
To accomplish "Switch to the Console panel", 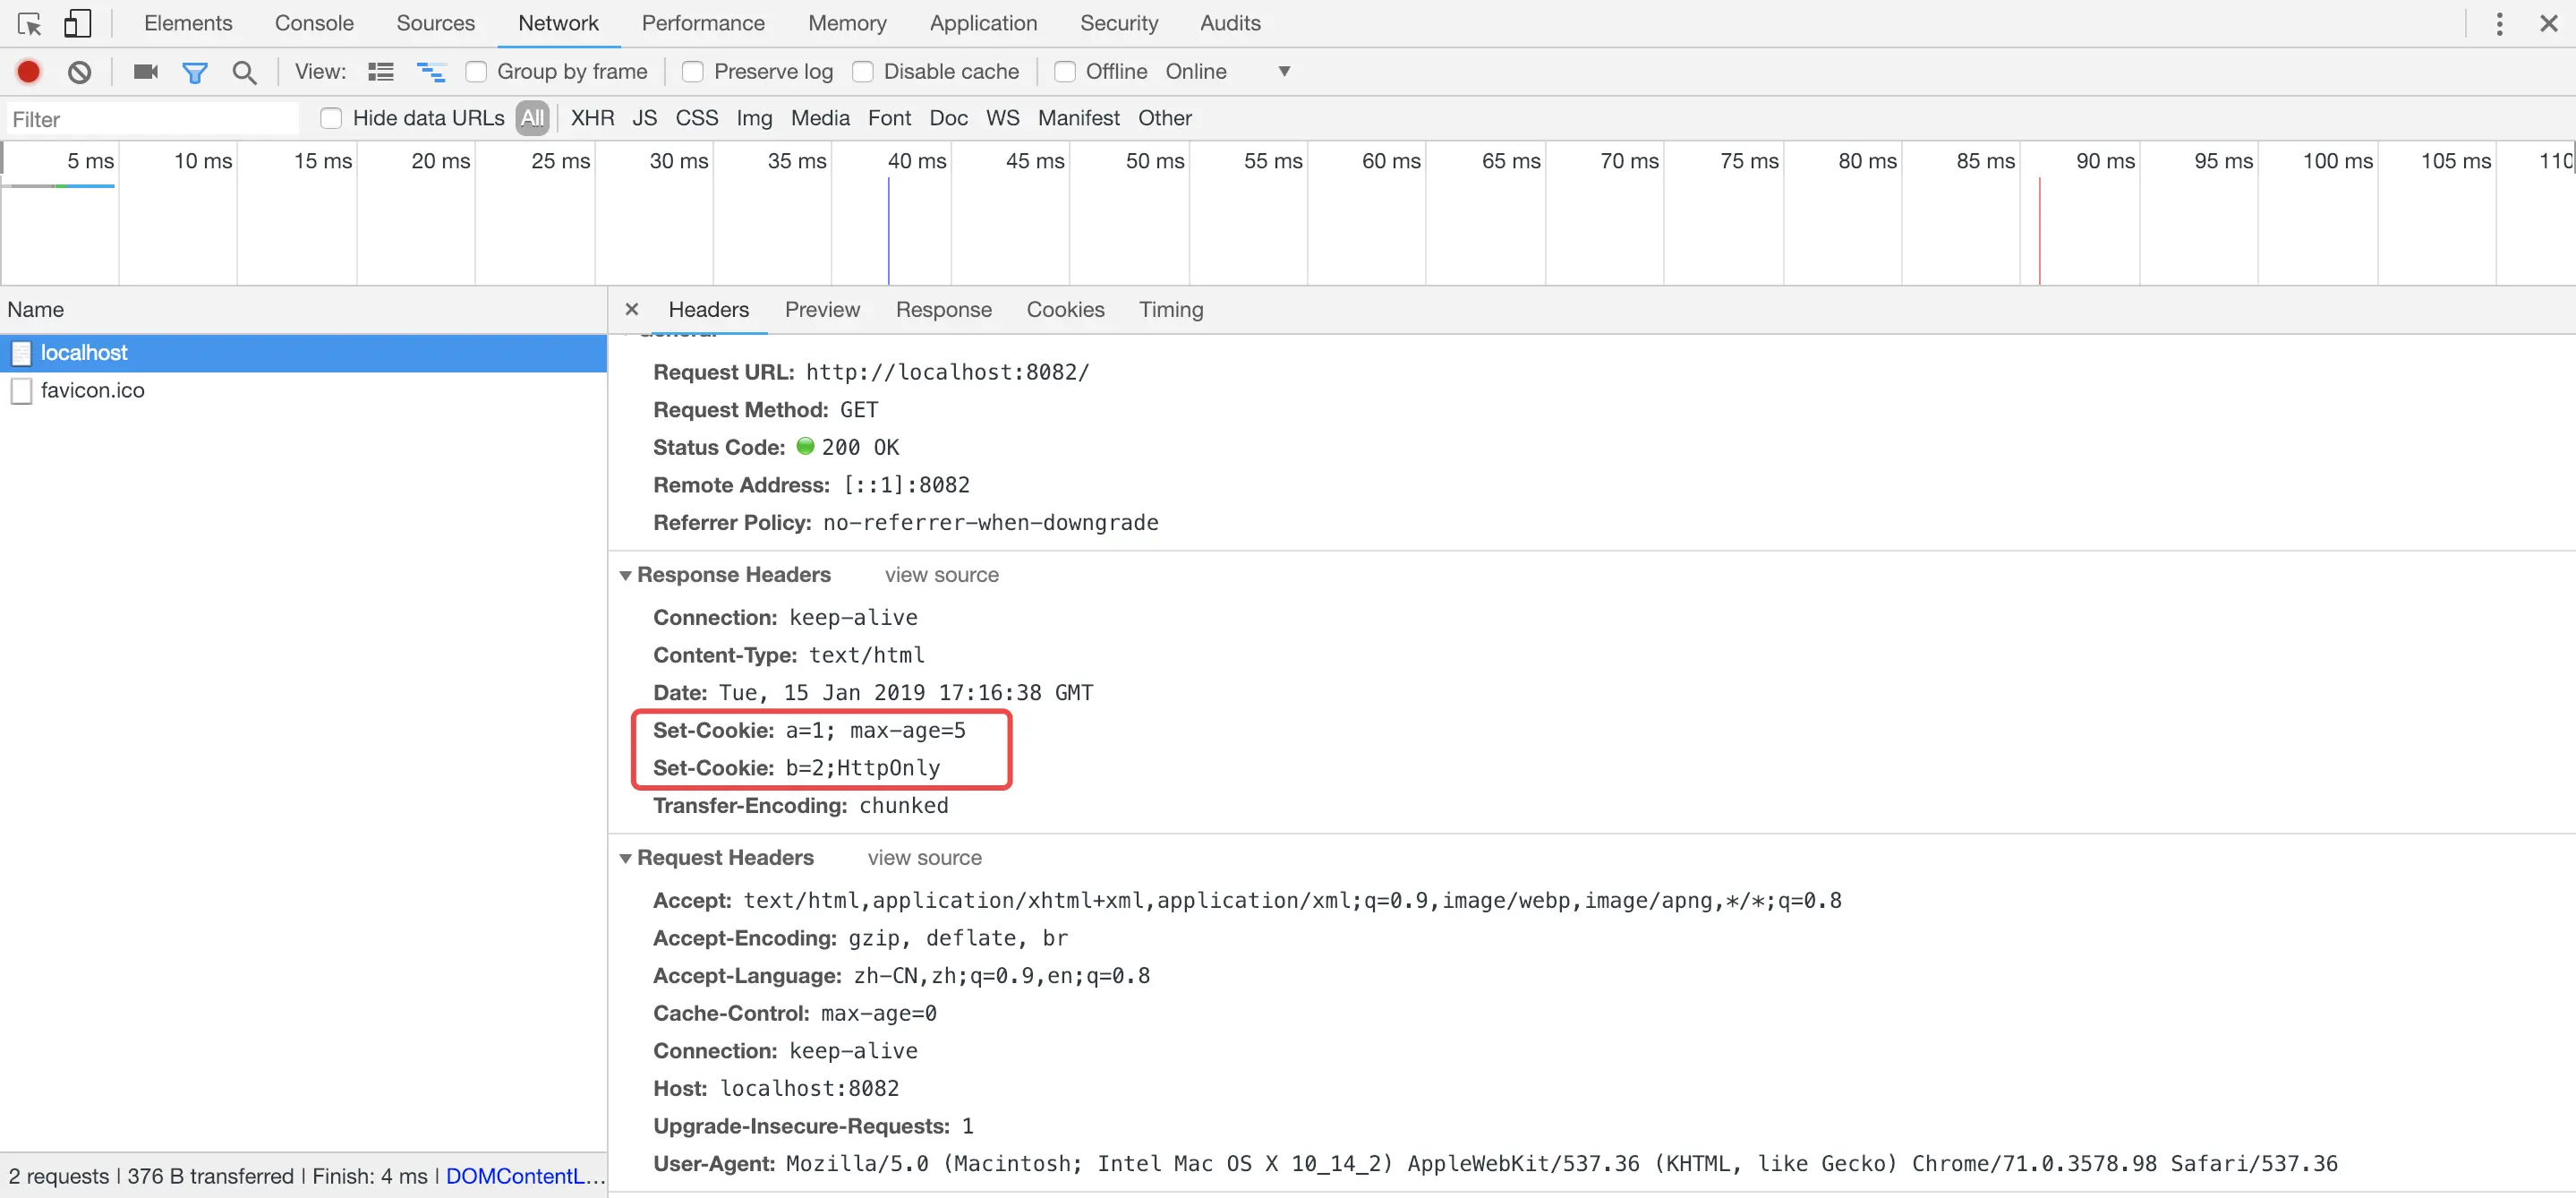I will (x=314, y=22).
